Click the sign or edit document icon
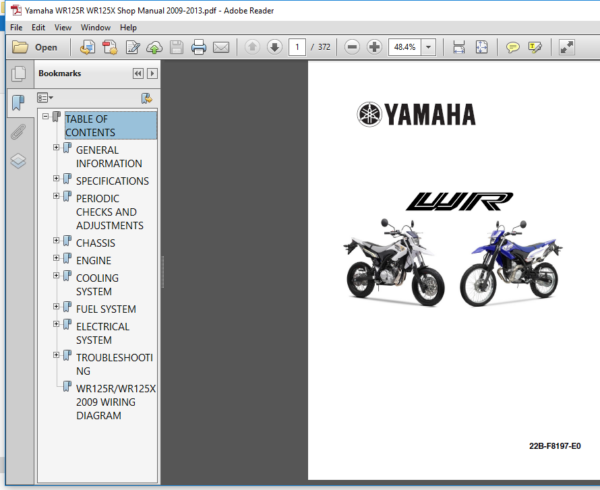This screenshot has height=490, width=600. (132, 47)
